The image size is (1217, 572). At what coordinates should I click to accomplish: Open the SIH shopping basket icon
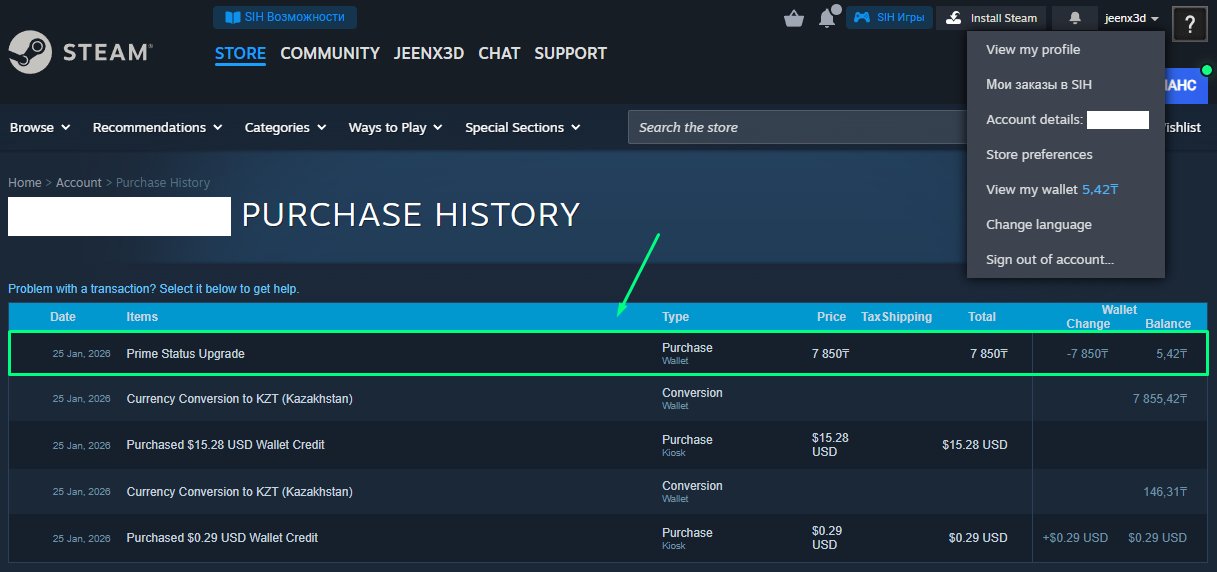click(x=794, y=18)
